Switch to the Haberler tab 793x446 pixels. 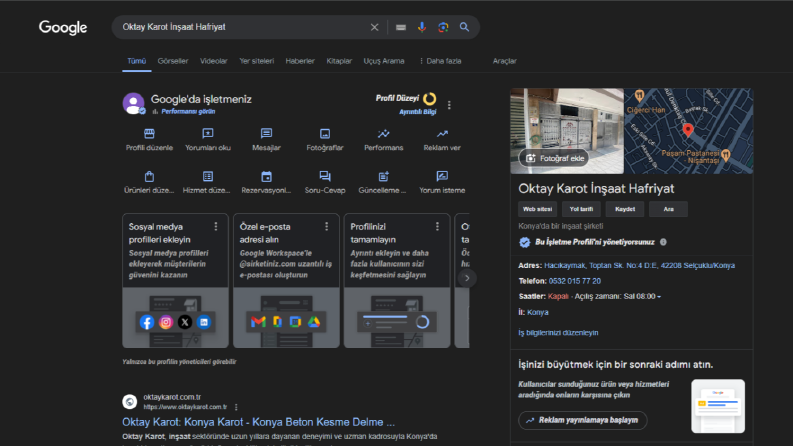[300, 61]
